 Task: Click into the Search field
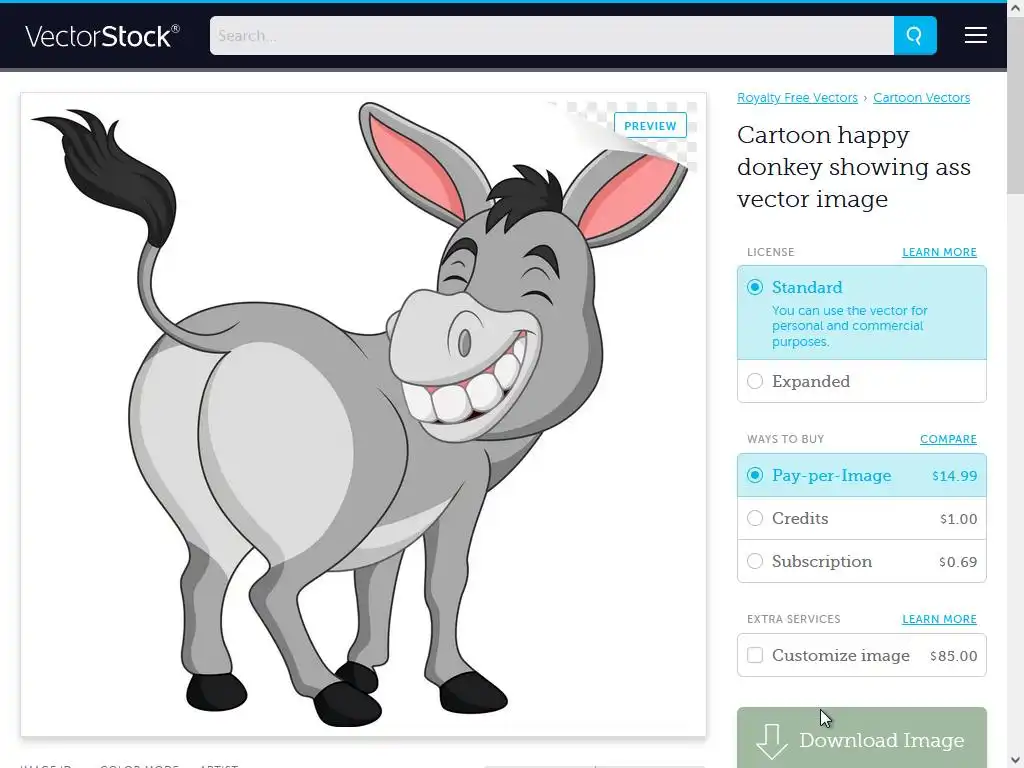(x=551, y=35)
